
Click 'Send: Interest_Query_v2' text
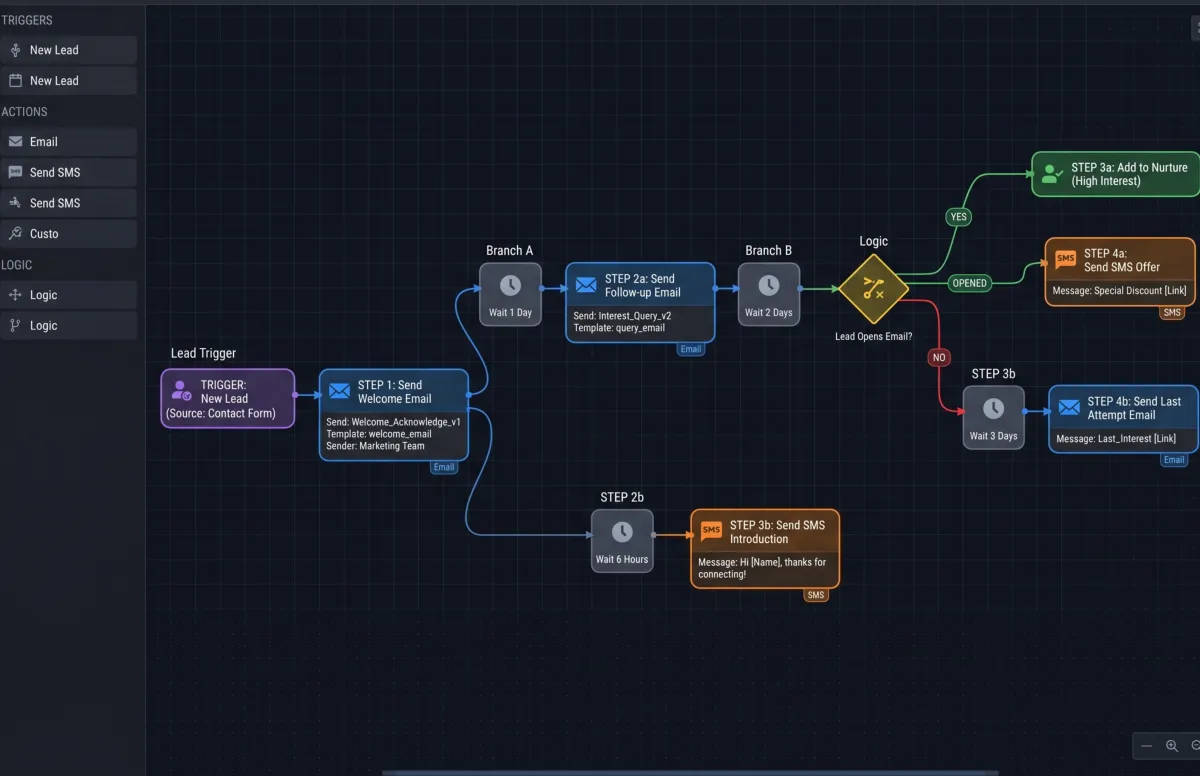pos(622,316)
